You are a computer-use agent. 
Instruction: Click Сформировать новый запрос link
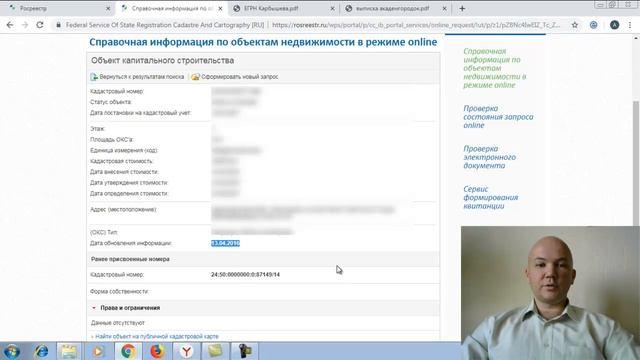(x=240, y=77)
